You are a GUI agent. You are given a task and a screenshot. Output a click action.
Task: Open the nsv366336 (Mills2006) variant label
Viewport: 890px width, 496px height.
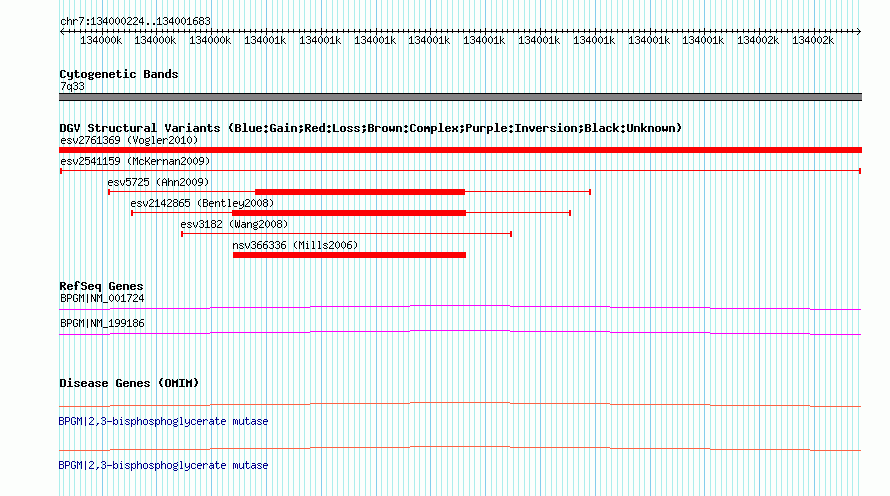pos(295,245)
